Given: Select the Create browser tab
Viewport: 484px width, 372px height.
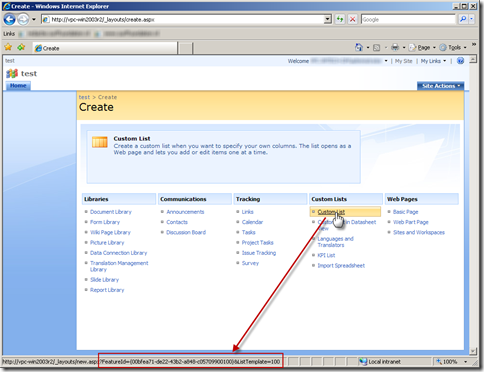Looking at the screenshot, I should click(105, 48).
